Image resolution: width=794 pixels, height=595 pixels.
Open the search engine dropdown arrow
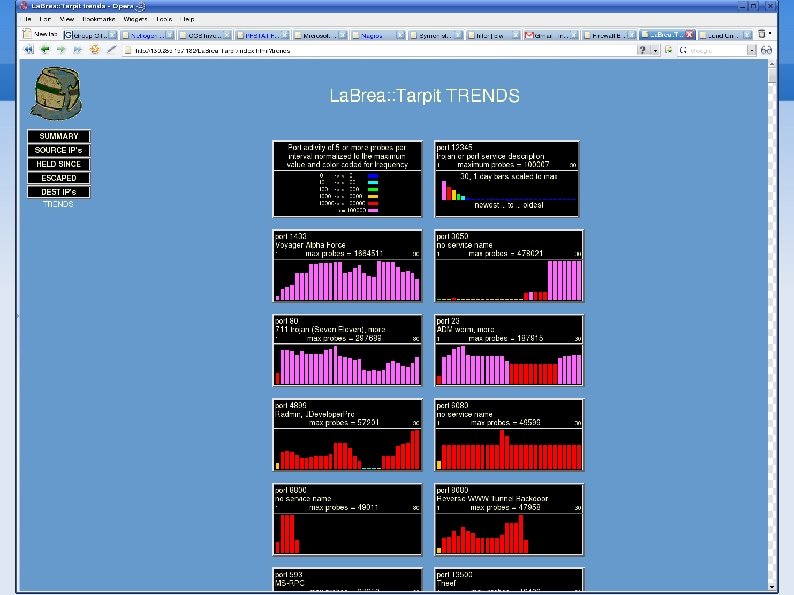pyautogui.click(x=751, y=50)
